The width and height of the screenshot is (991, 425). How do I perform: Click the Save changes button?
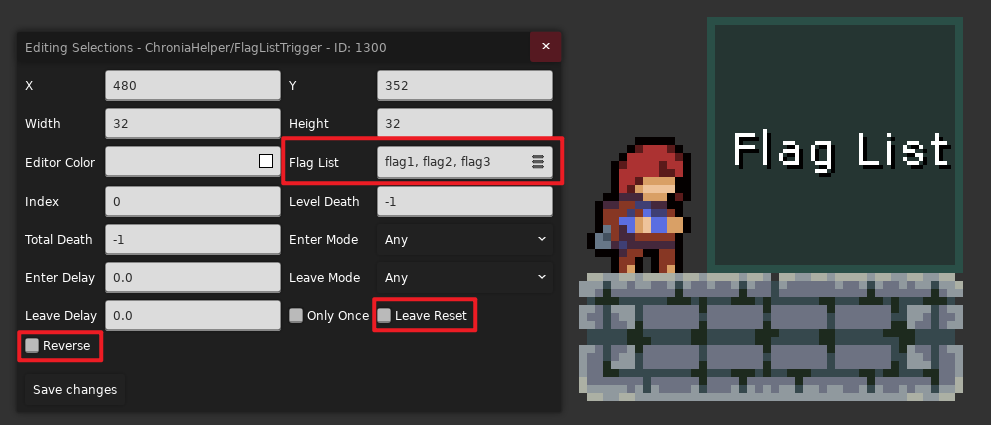point(75,390)
